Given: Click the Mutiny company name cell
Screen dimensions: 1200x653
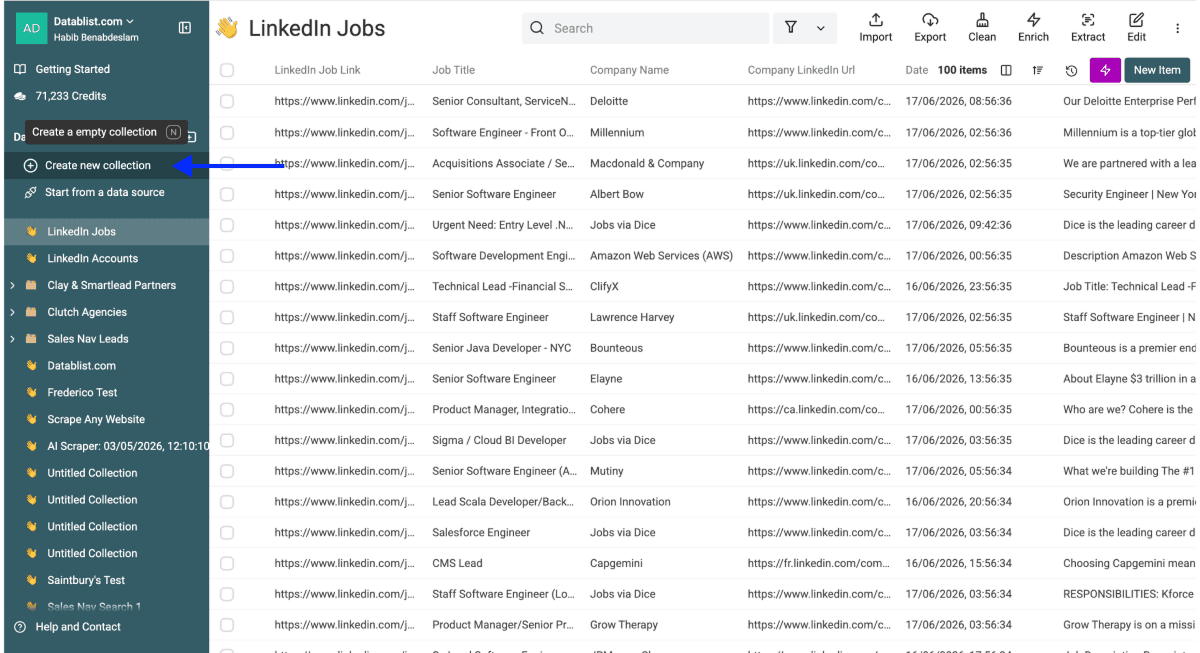Looking at the screenshot, I should [x=607, y=471].
